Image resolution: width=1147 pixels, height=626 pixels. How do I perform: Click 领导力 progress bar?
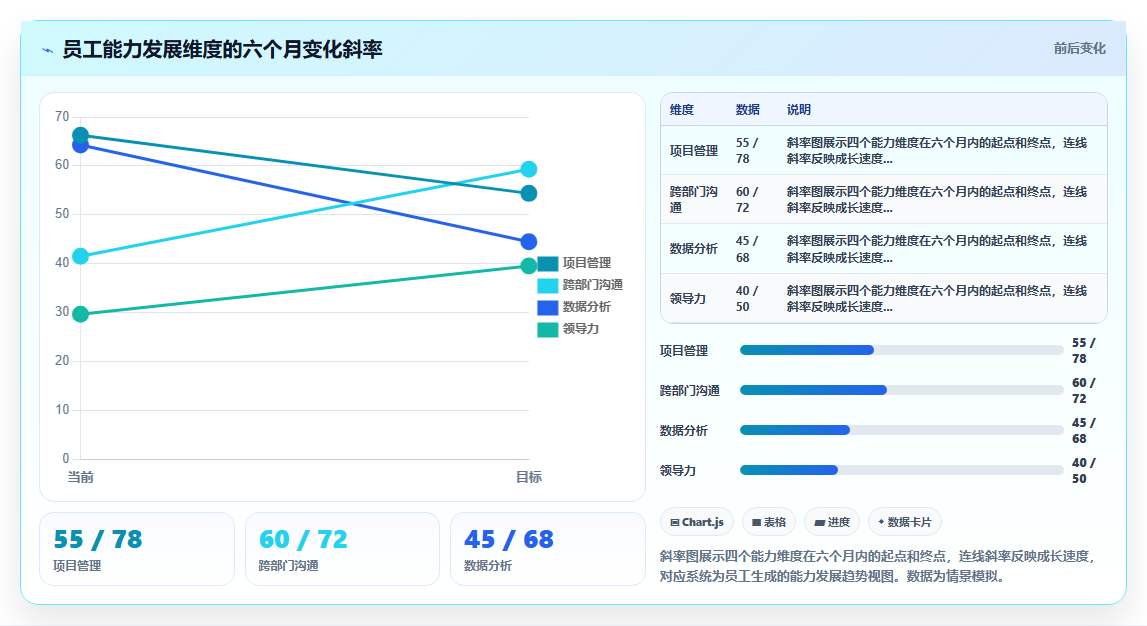(901, 470)
